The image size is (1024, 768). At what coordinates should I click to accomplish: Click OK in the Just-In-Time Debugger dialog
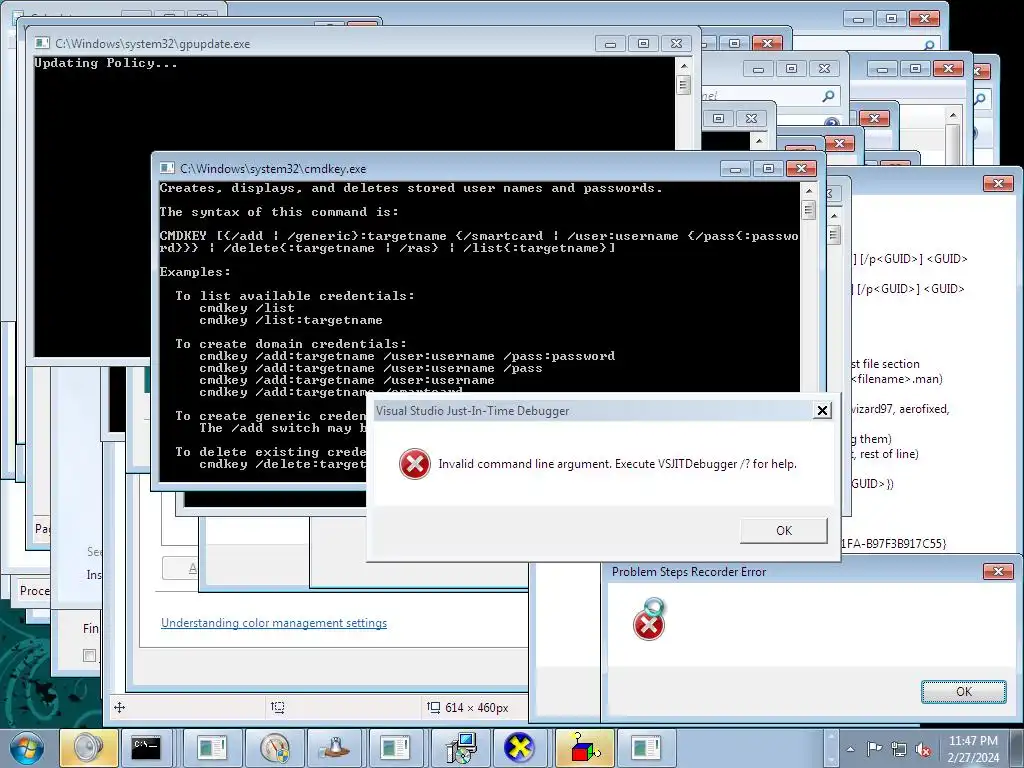784,530
